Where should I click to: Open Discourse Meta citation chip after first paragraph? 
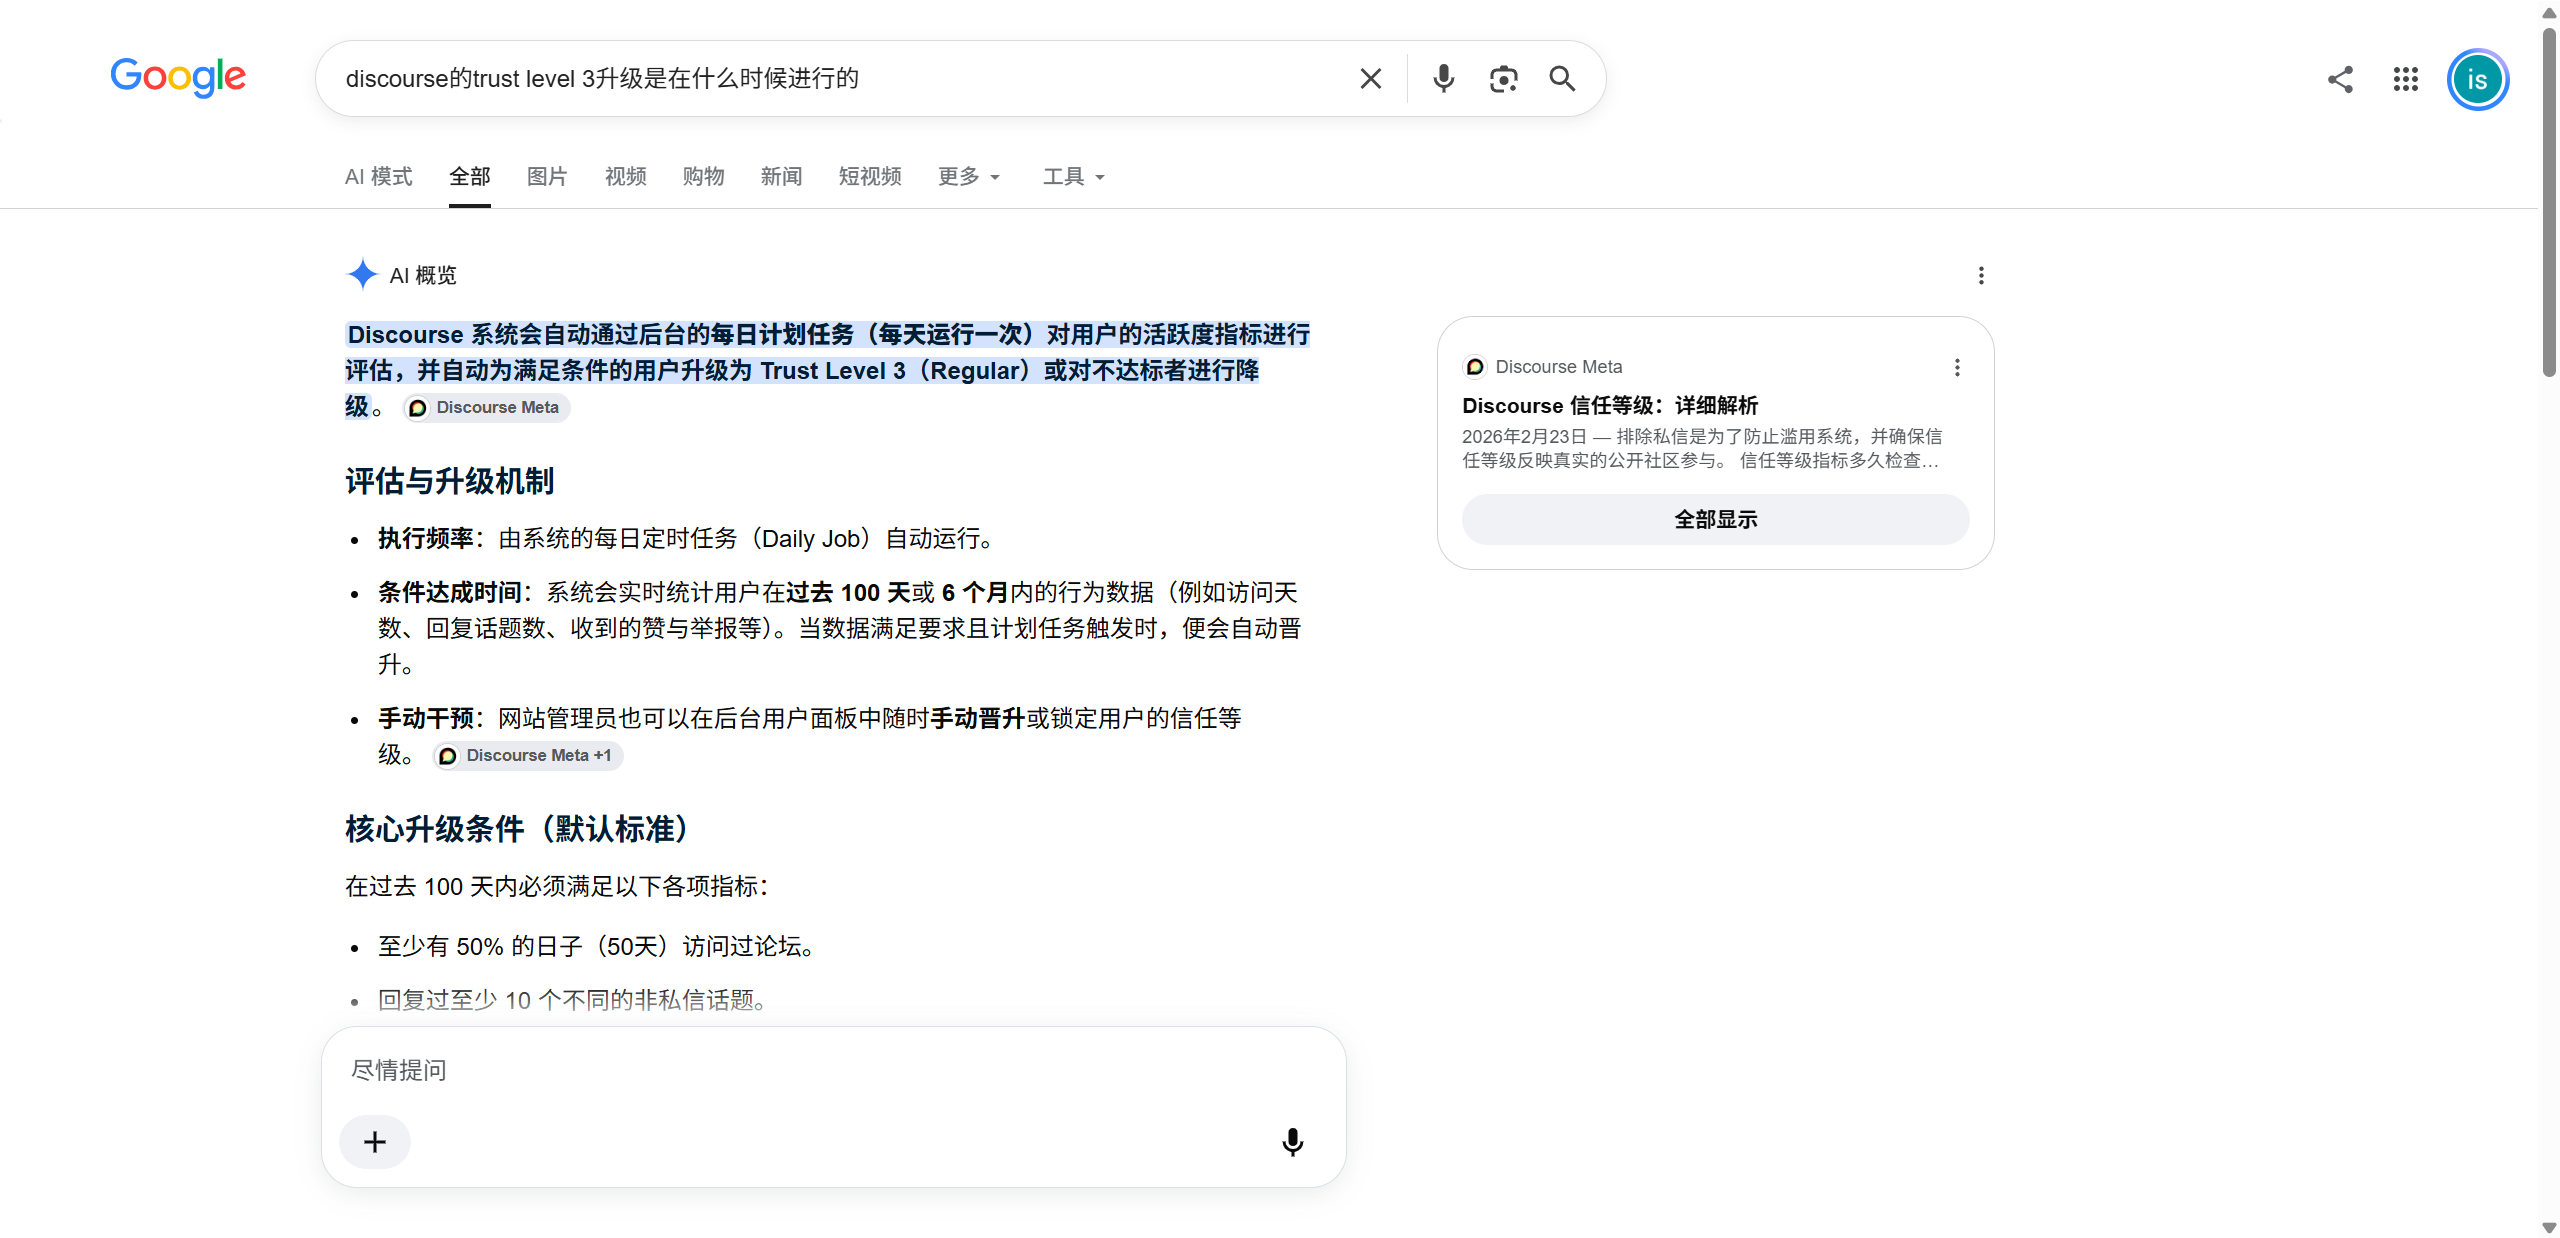pyautogui.click(x=486, y=408)
